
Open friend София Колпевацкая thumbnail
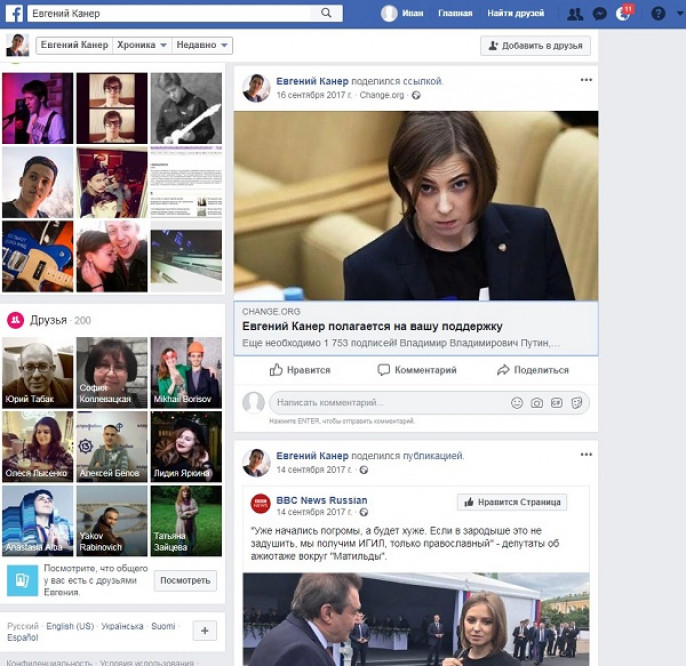click(x=112, y=373)
